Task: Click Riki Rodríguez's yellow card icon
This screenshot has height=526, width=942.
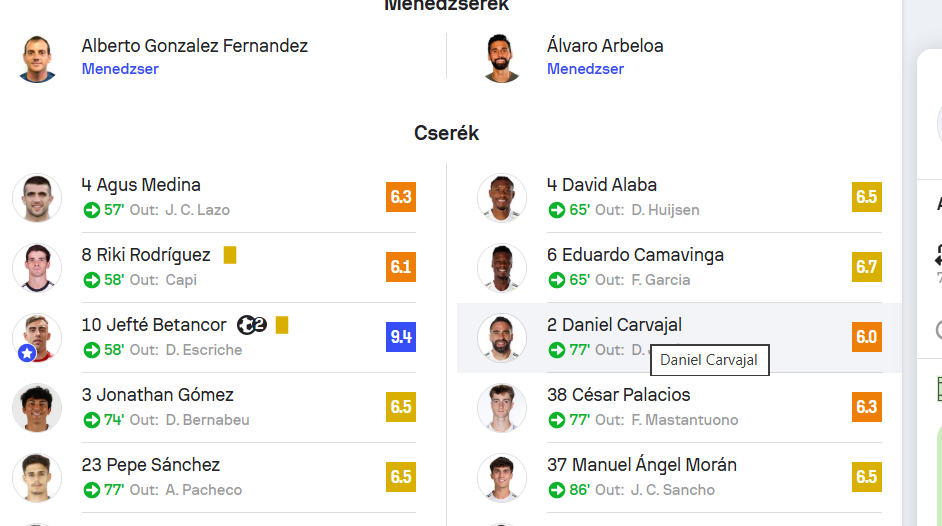Action: [230, 255]
